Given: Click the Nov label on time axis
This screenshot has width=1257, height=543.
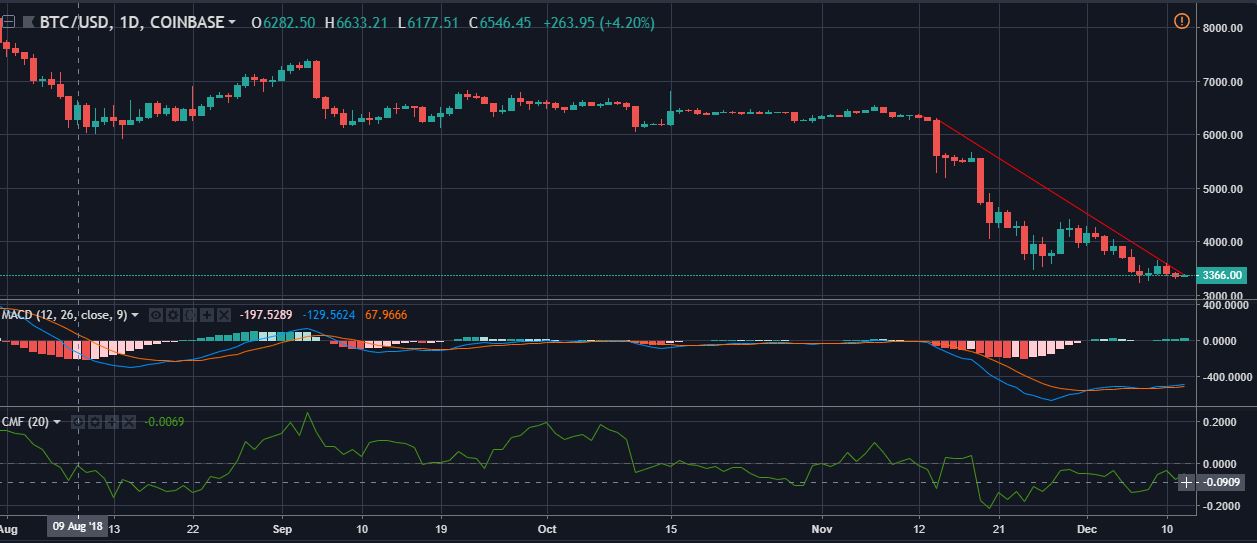Looking at the screenshot, I should [823, 527].
